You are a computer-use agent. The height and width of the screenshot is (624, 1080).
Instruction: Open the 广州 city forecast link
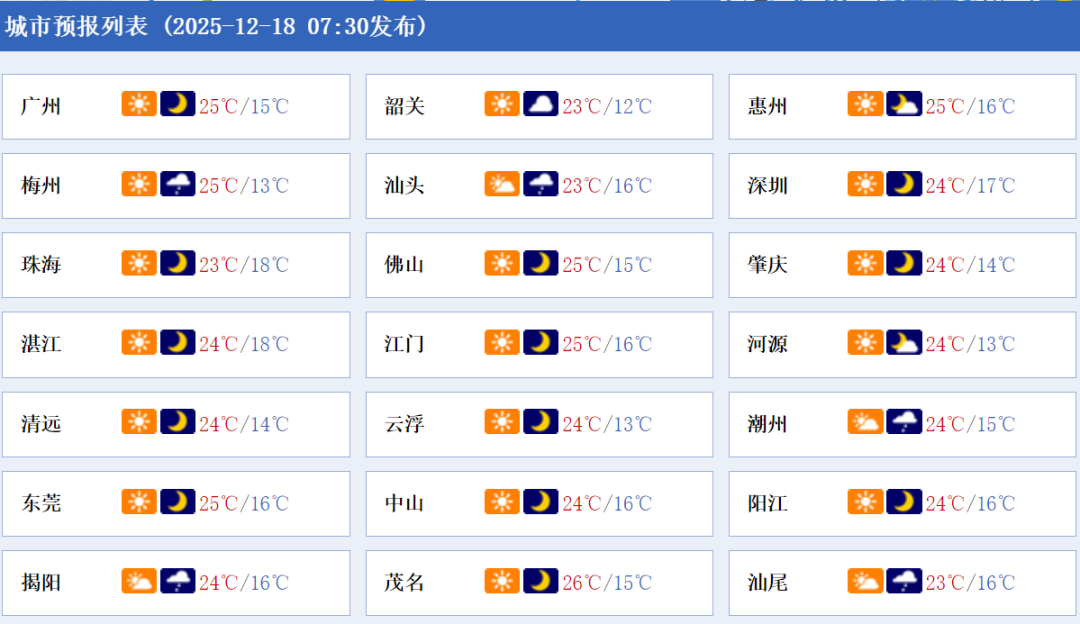tap(41, 105)
